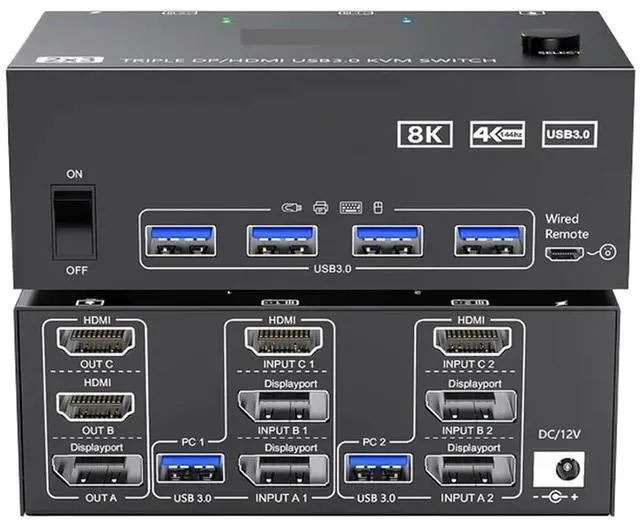Click the 'OFF' label below the switch
This screenshot has width=640, height=525.
(x=76, y=270)
